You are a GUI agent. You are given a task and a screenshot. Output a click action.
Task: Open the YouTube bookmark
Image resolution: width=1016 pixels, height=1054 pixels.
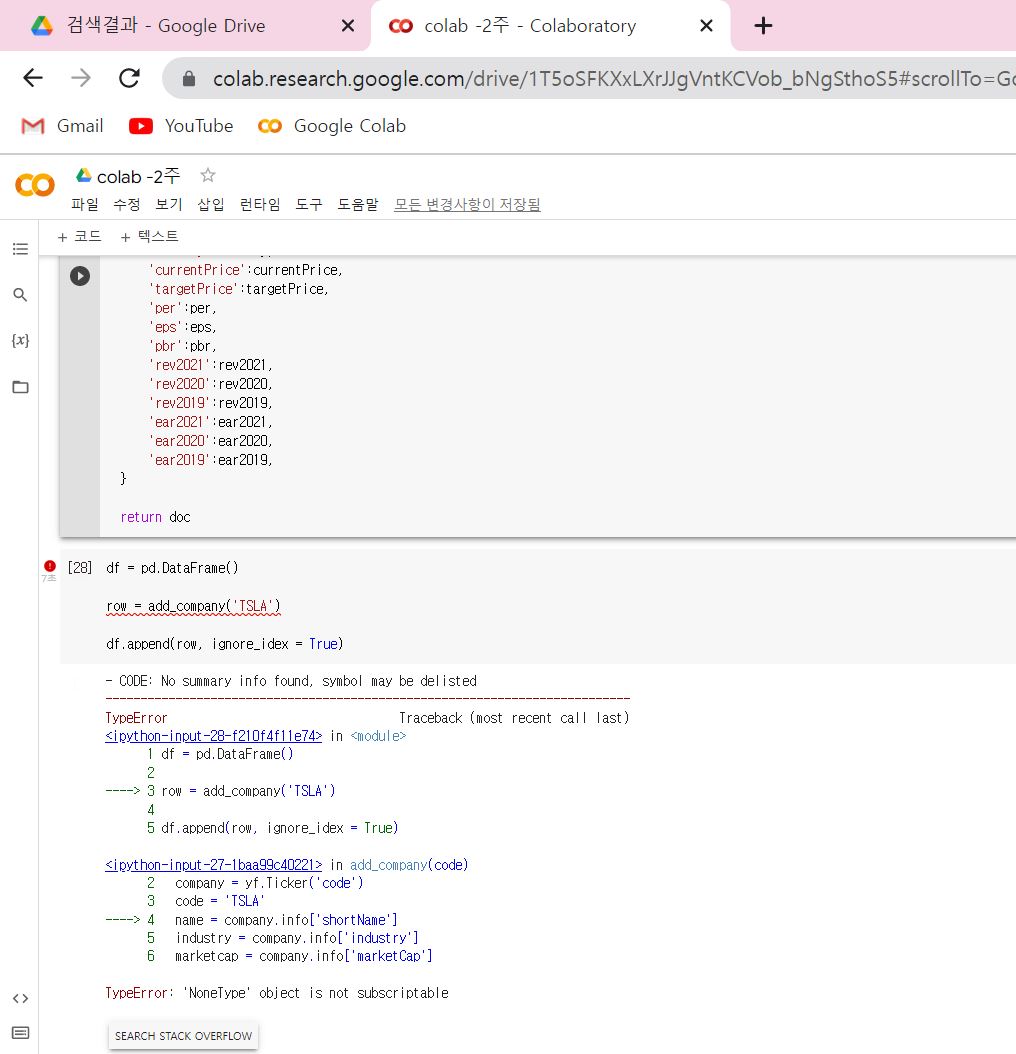(x=181, y=126)
